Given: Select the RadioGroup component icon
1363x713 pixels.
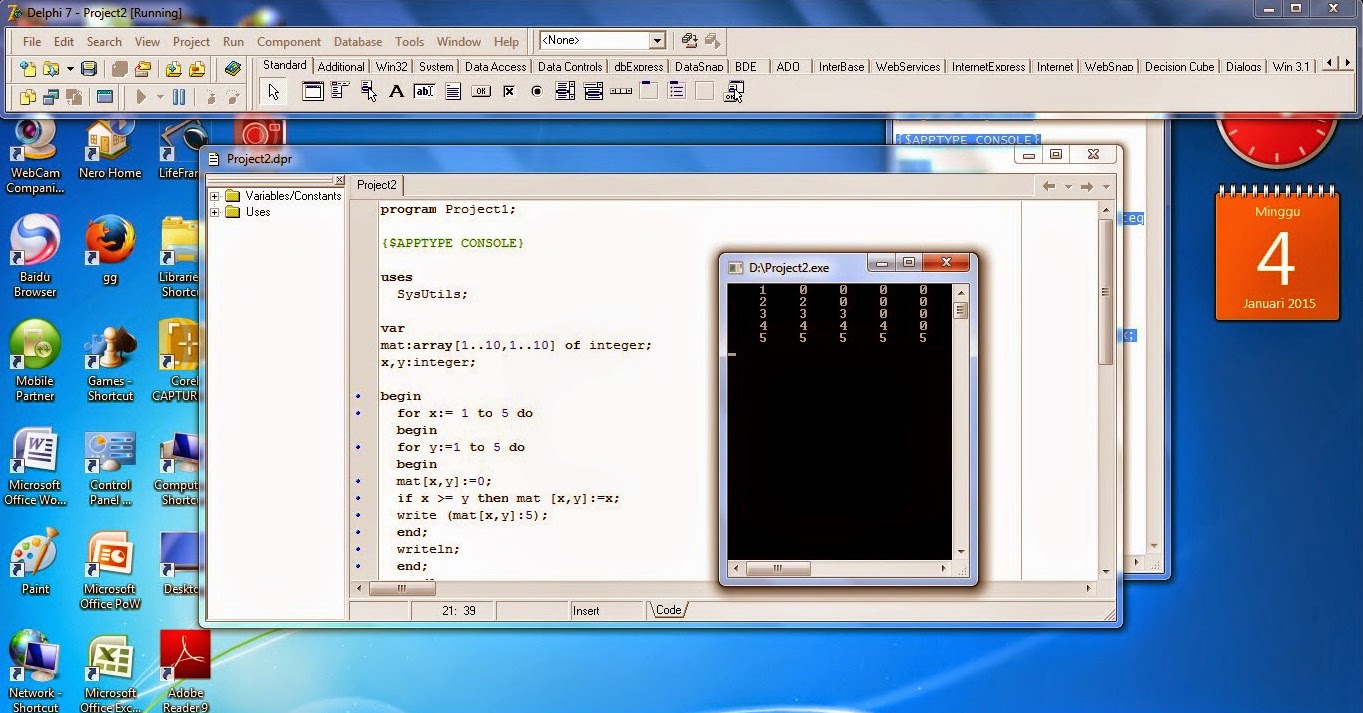Looking at the screenshot, I should tap(677, 91).
